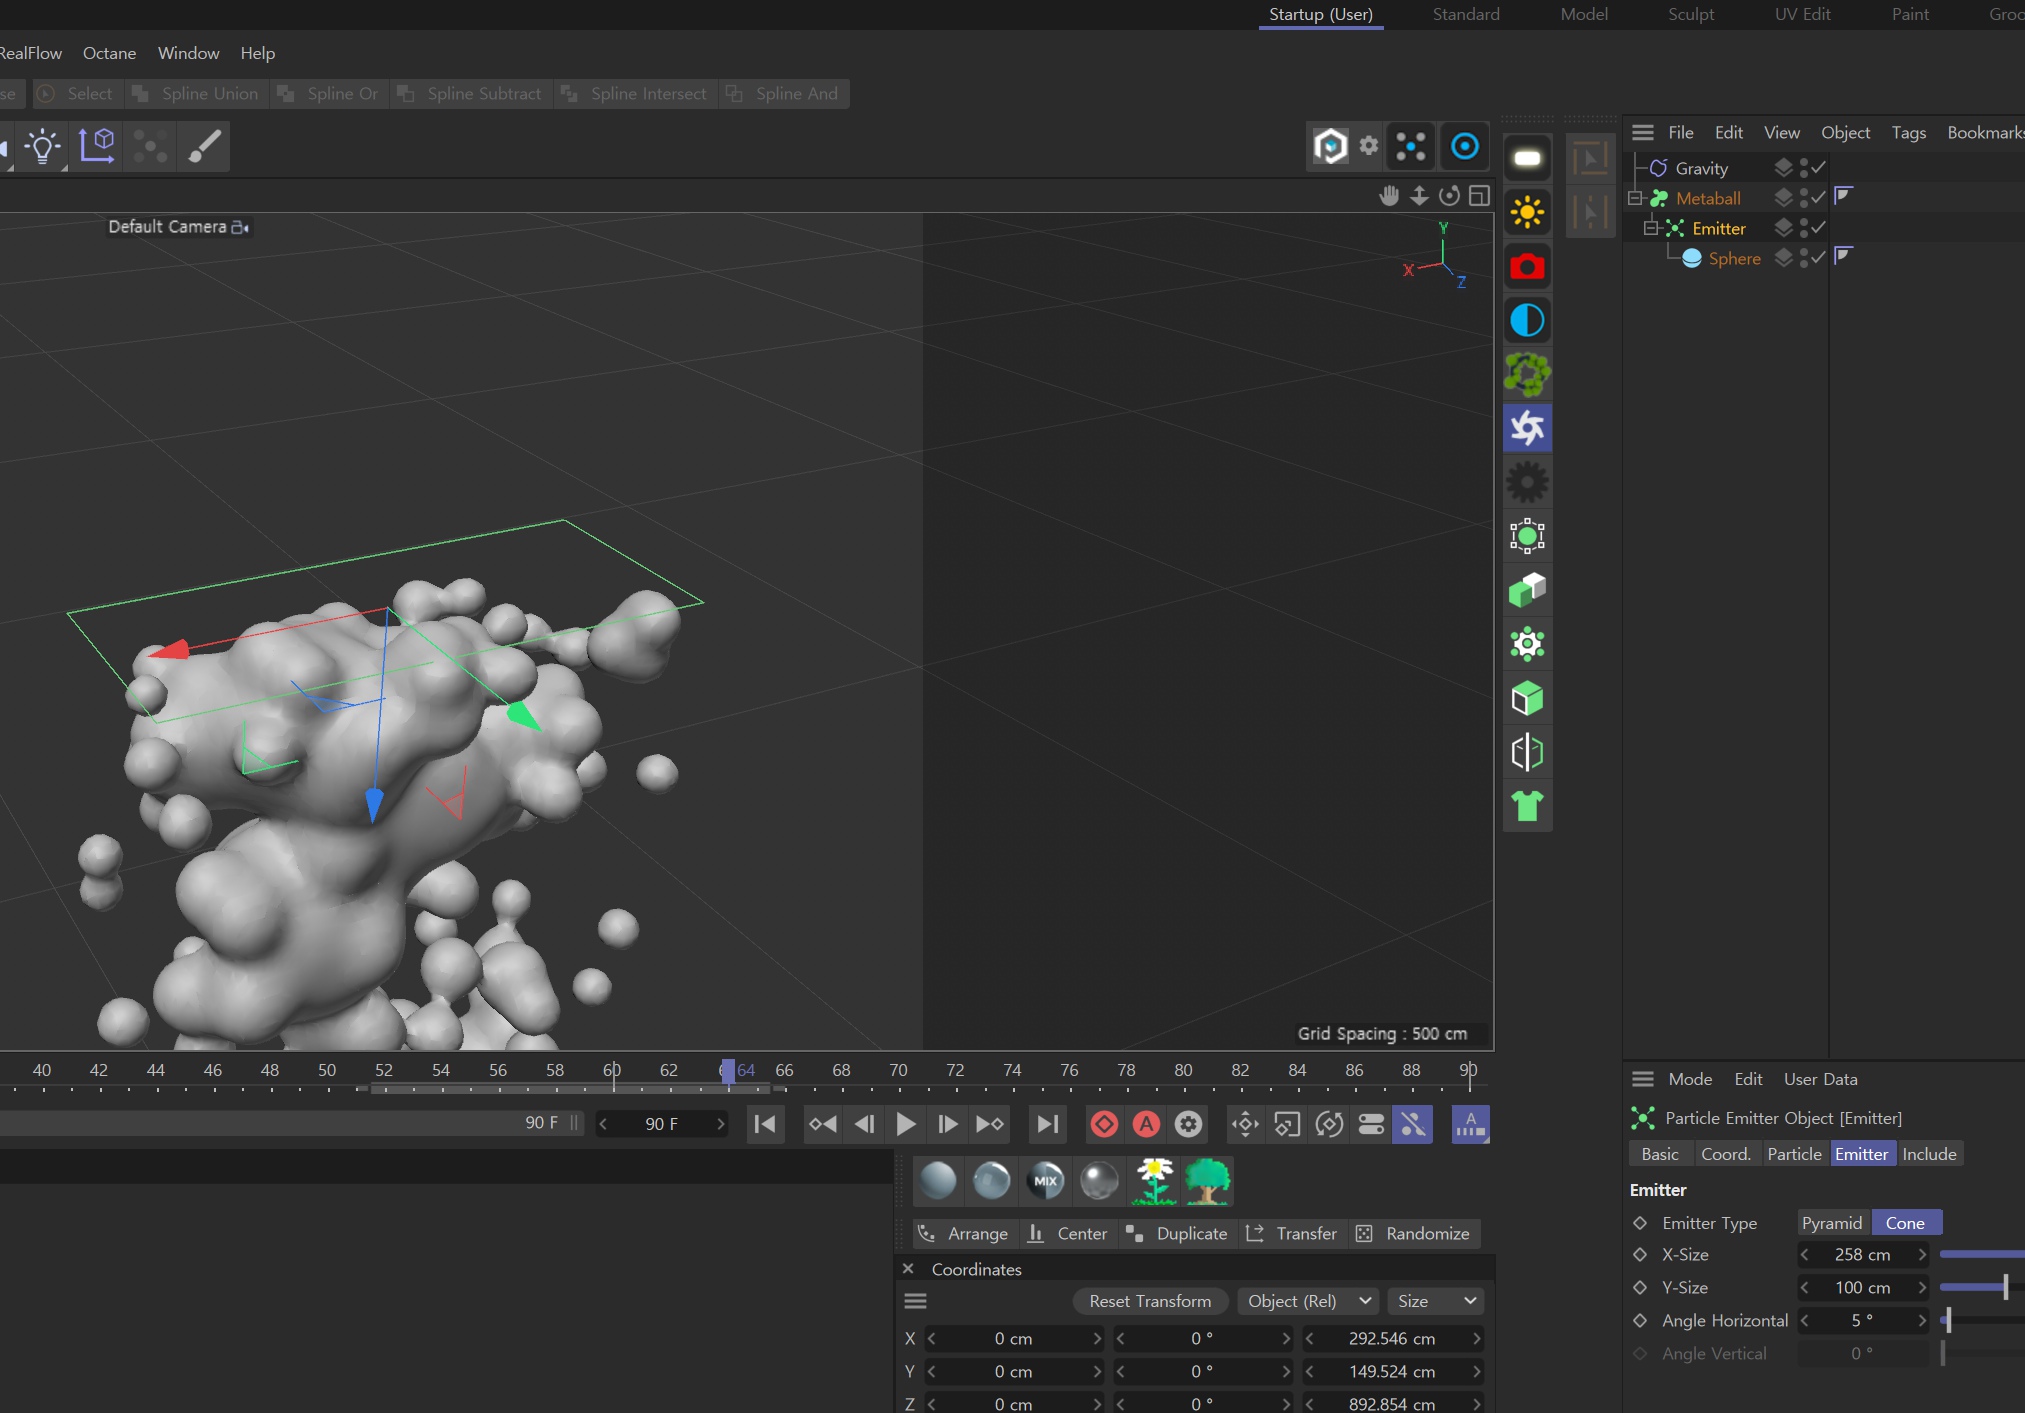Click the white daisy flower material

tap(1154, 1181)
